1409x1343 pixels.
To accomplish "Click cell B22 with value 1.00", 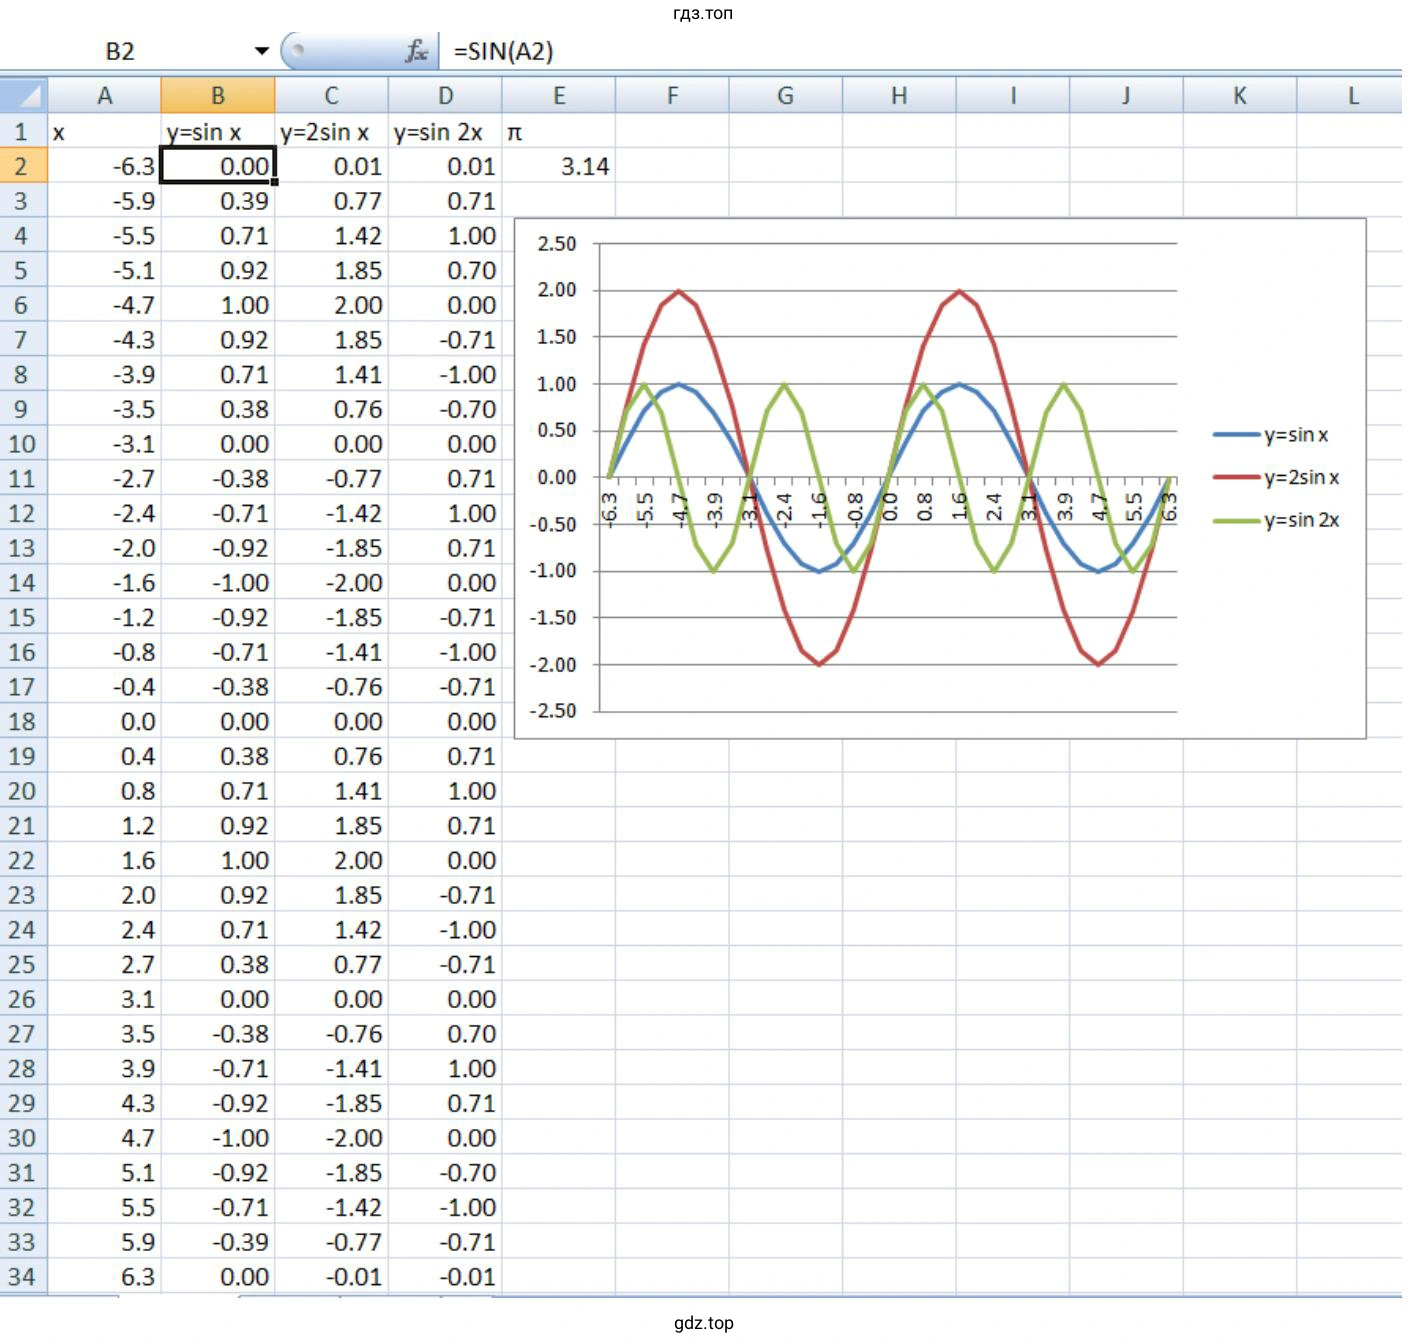I will point(218,860).
